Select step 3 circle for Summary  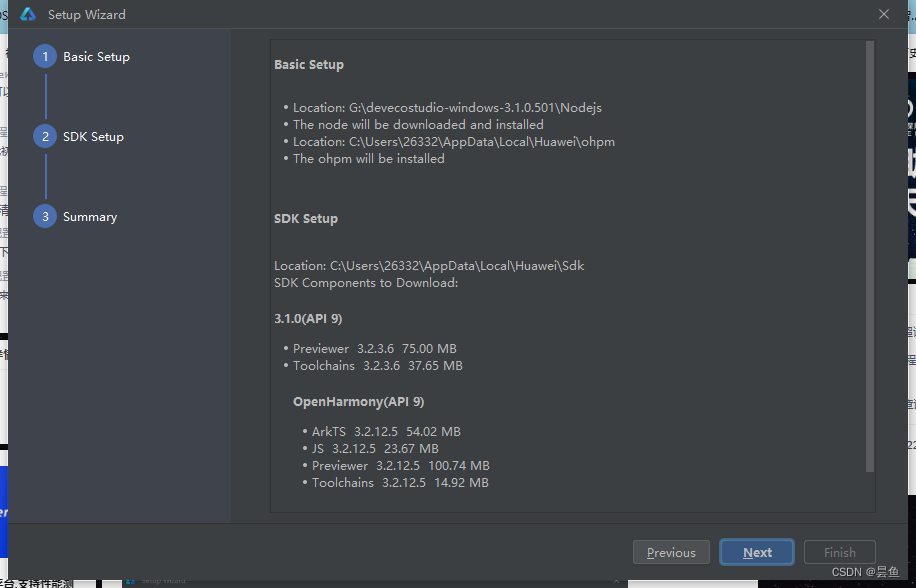[45, 217]
